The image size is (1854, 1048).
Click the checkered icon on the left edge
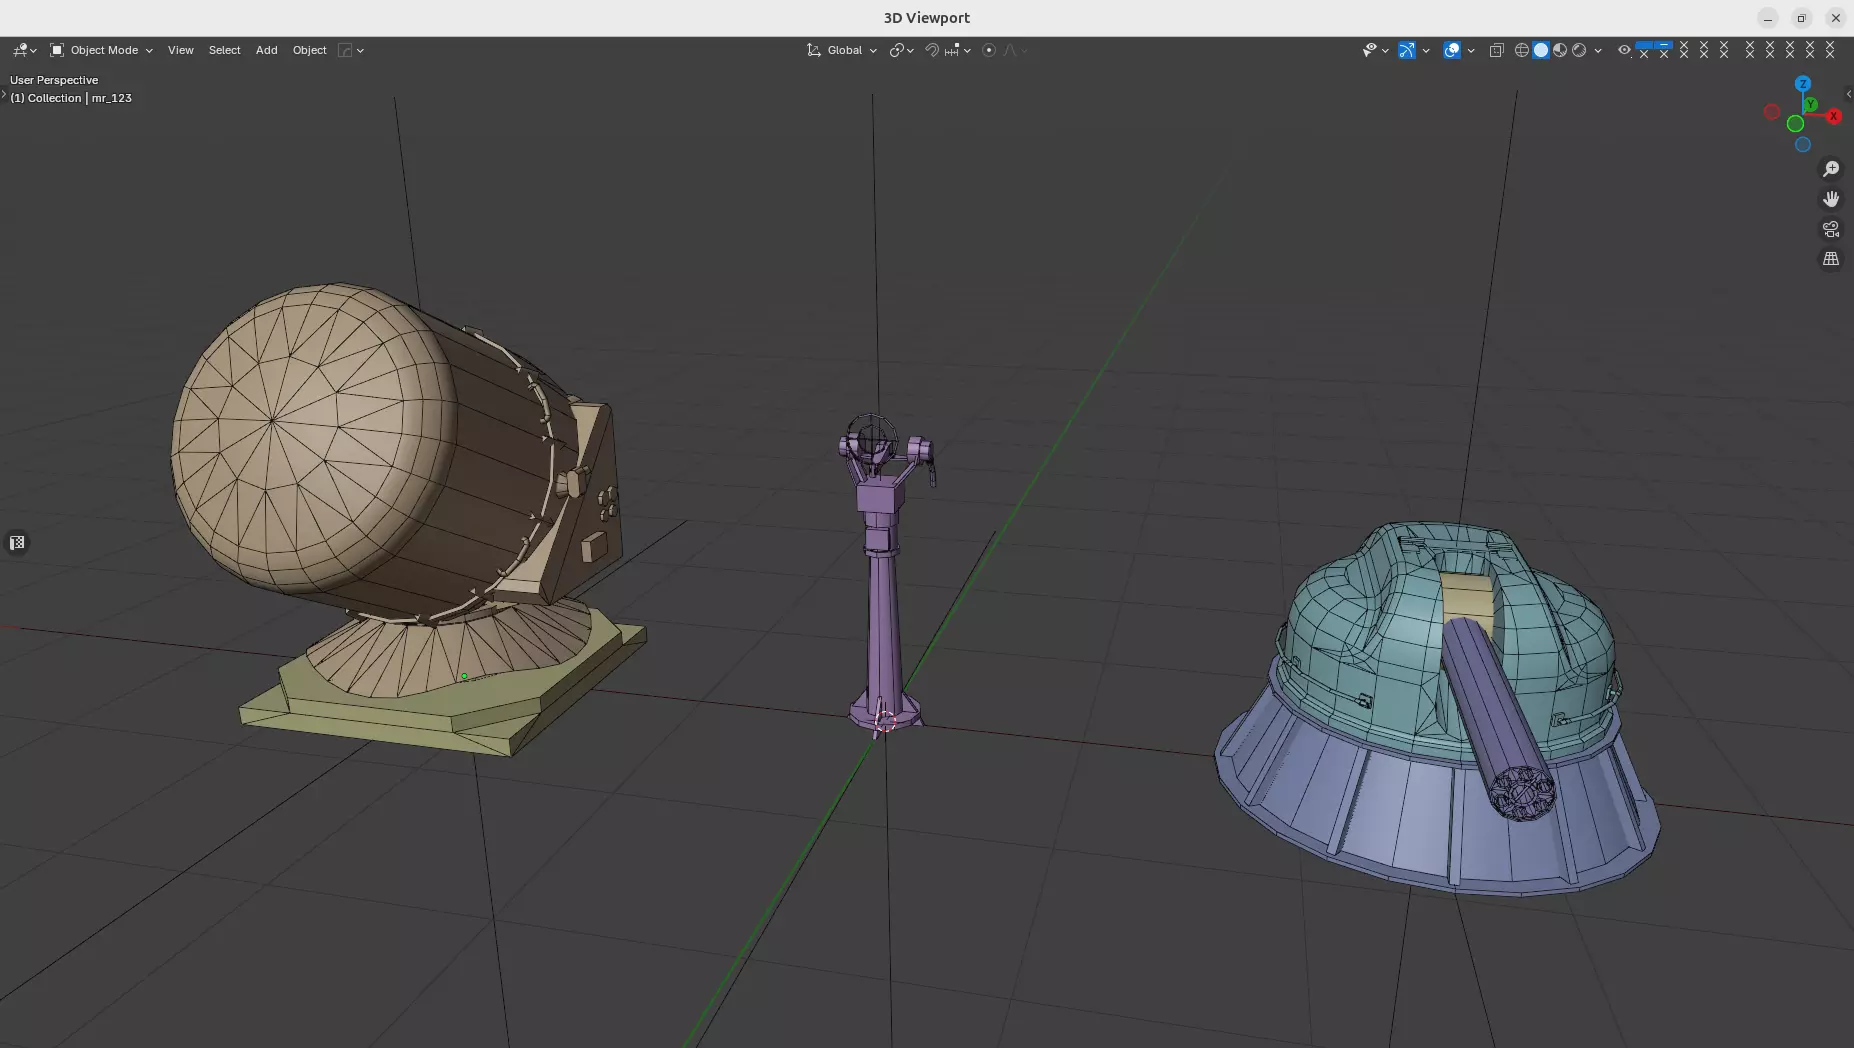click(x=17, y=543)
